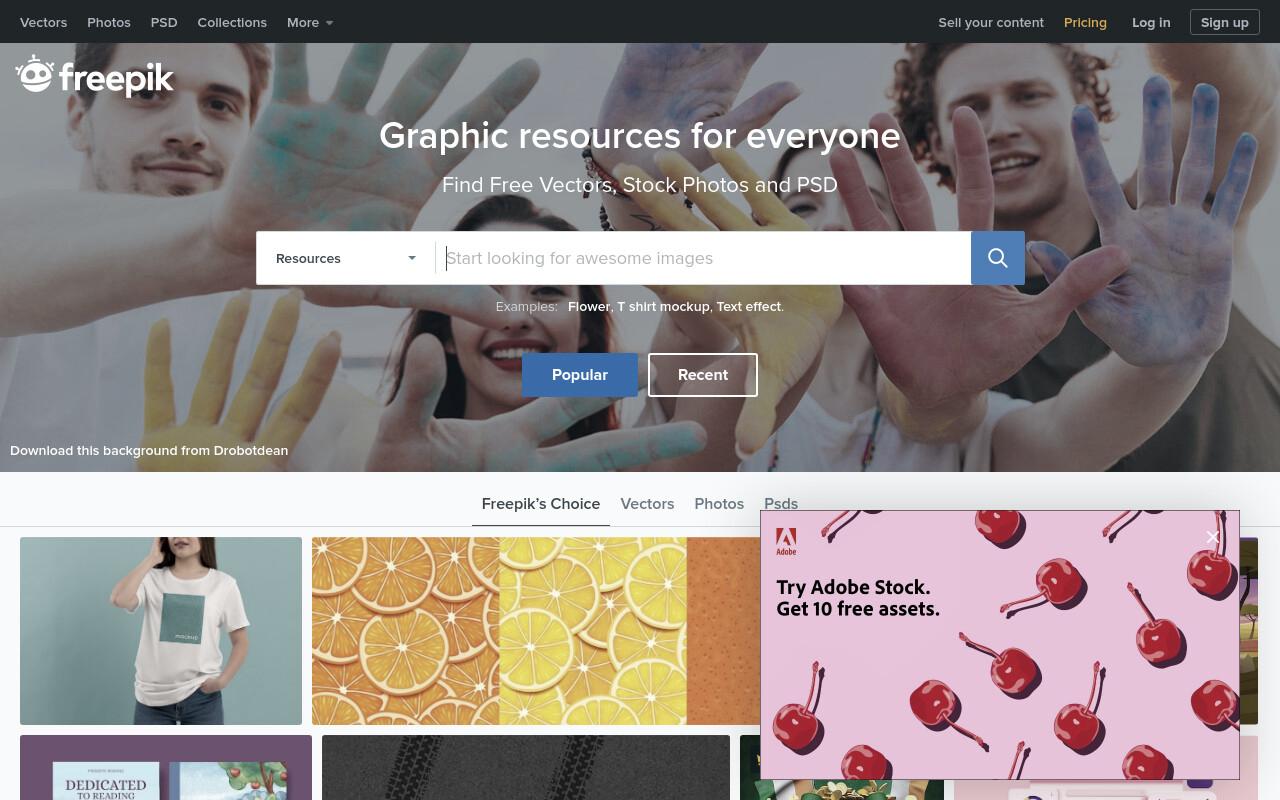Open the Resources dropdown in search bar

pos(345,258)
